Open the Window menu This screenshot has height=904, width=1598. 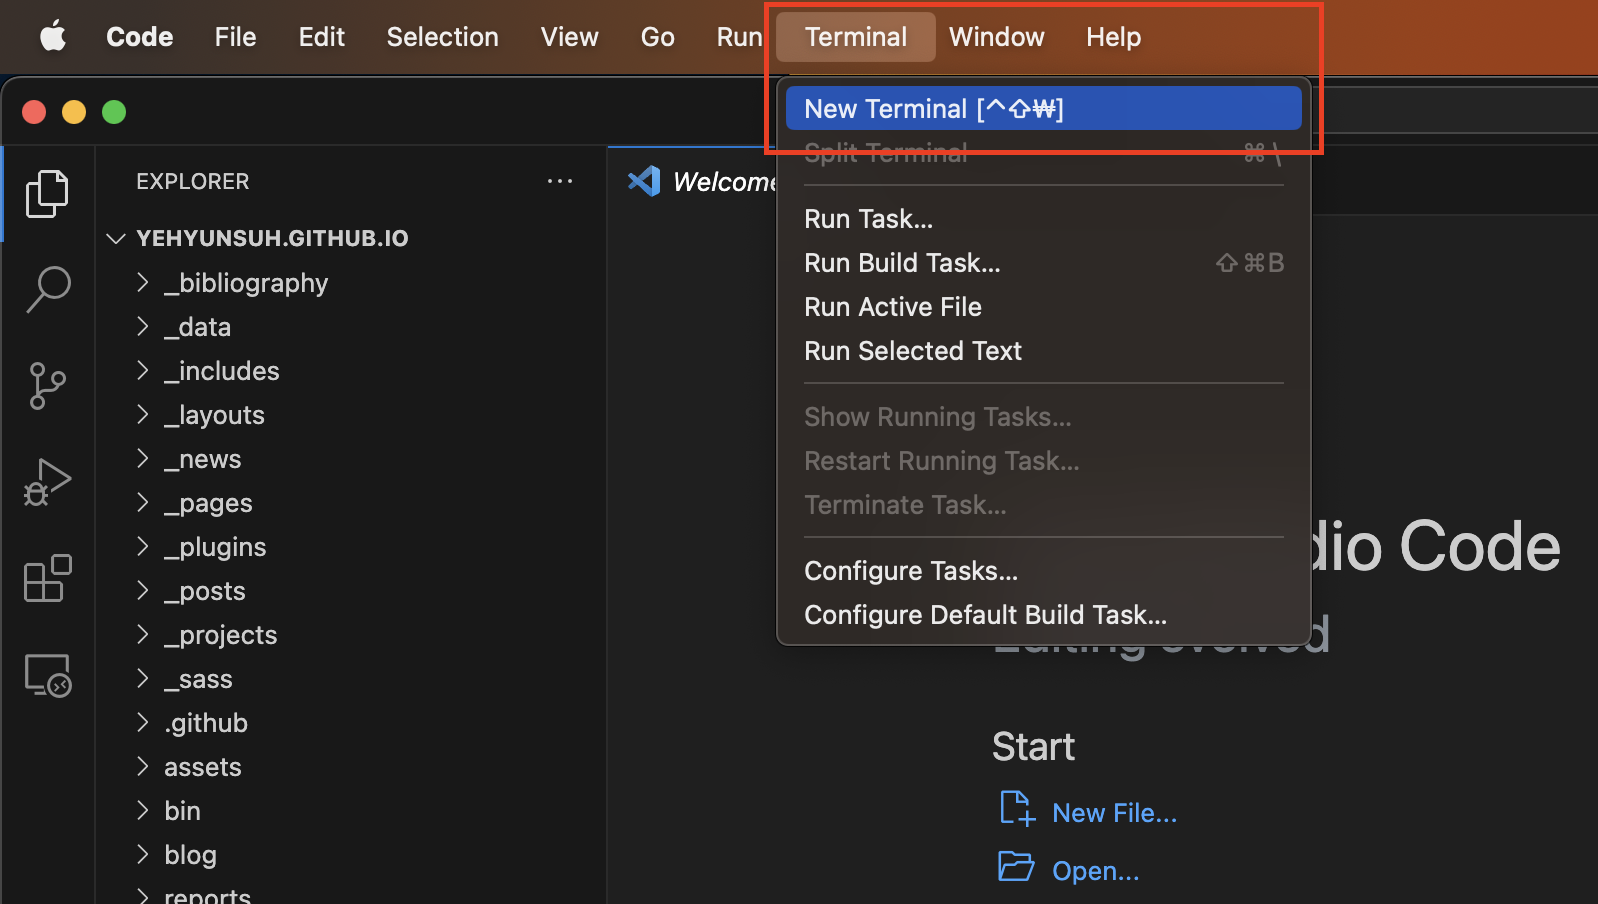pos(996,37)
